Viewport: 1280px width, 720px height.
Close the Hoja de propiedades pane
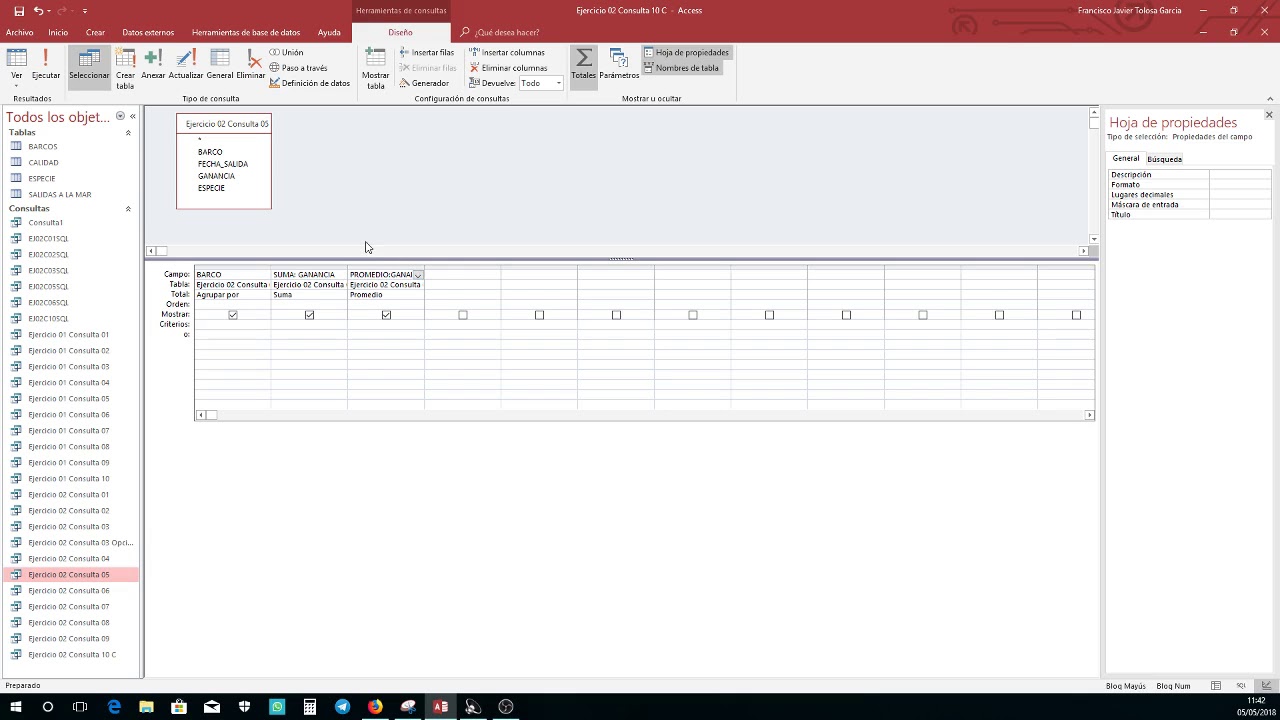[1269, 115]
